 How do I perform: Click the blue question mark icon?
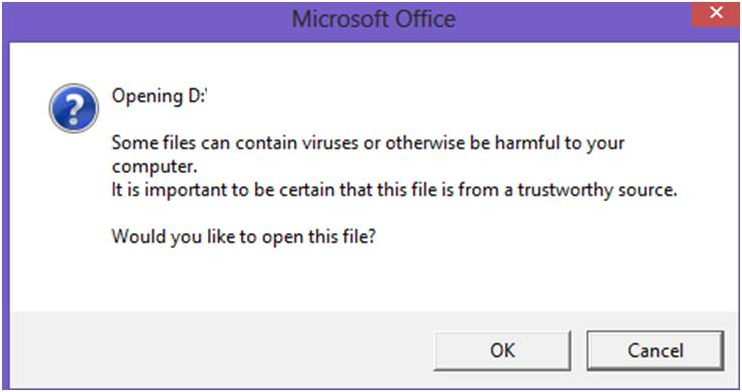(74, 108)
